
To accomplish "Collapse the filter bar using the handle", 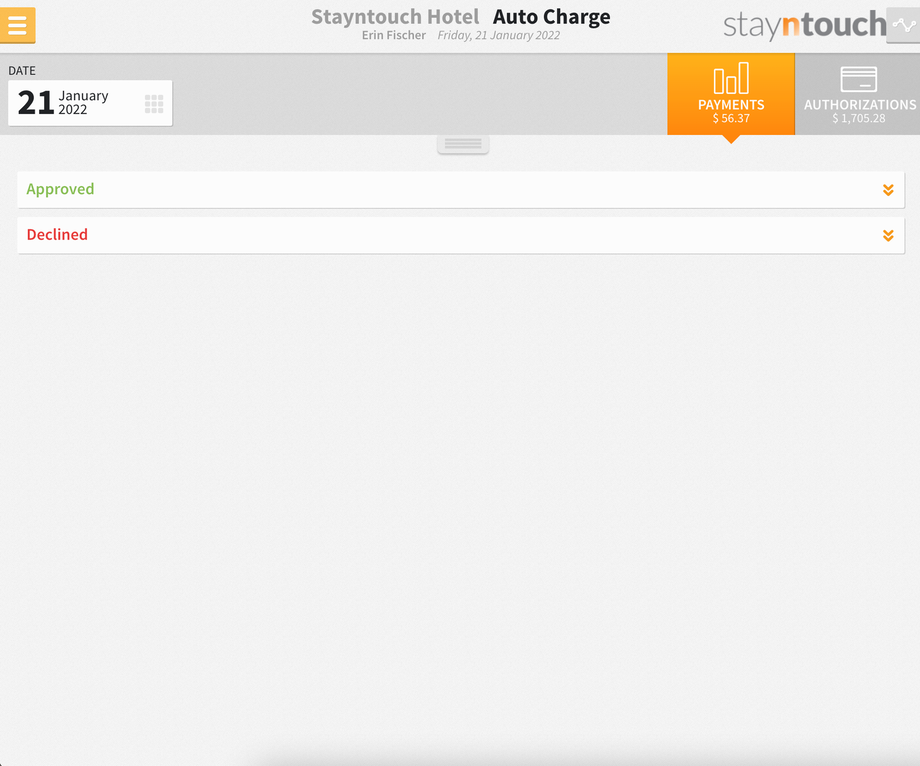I will 463,144.
